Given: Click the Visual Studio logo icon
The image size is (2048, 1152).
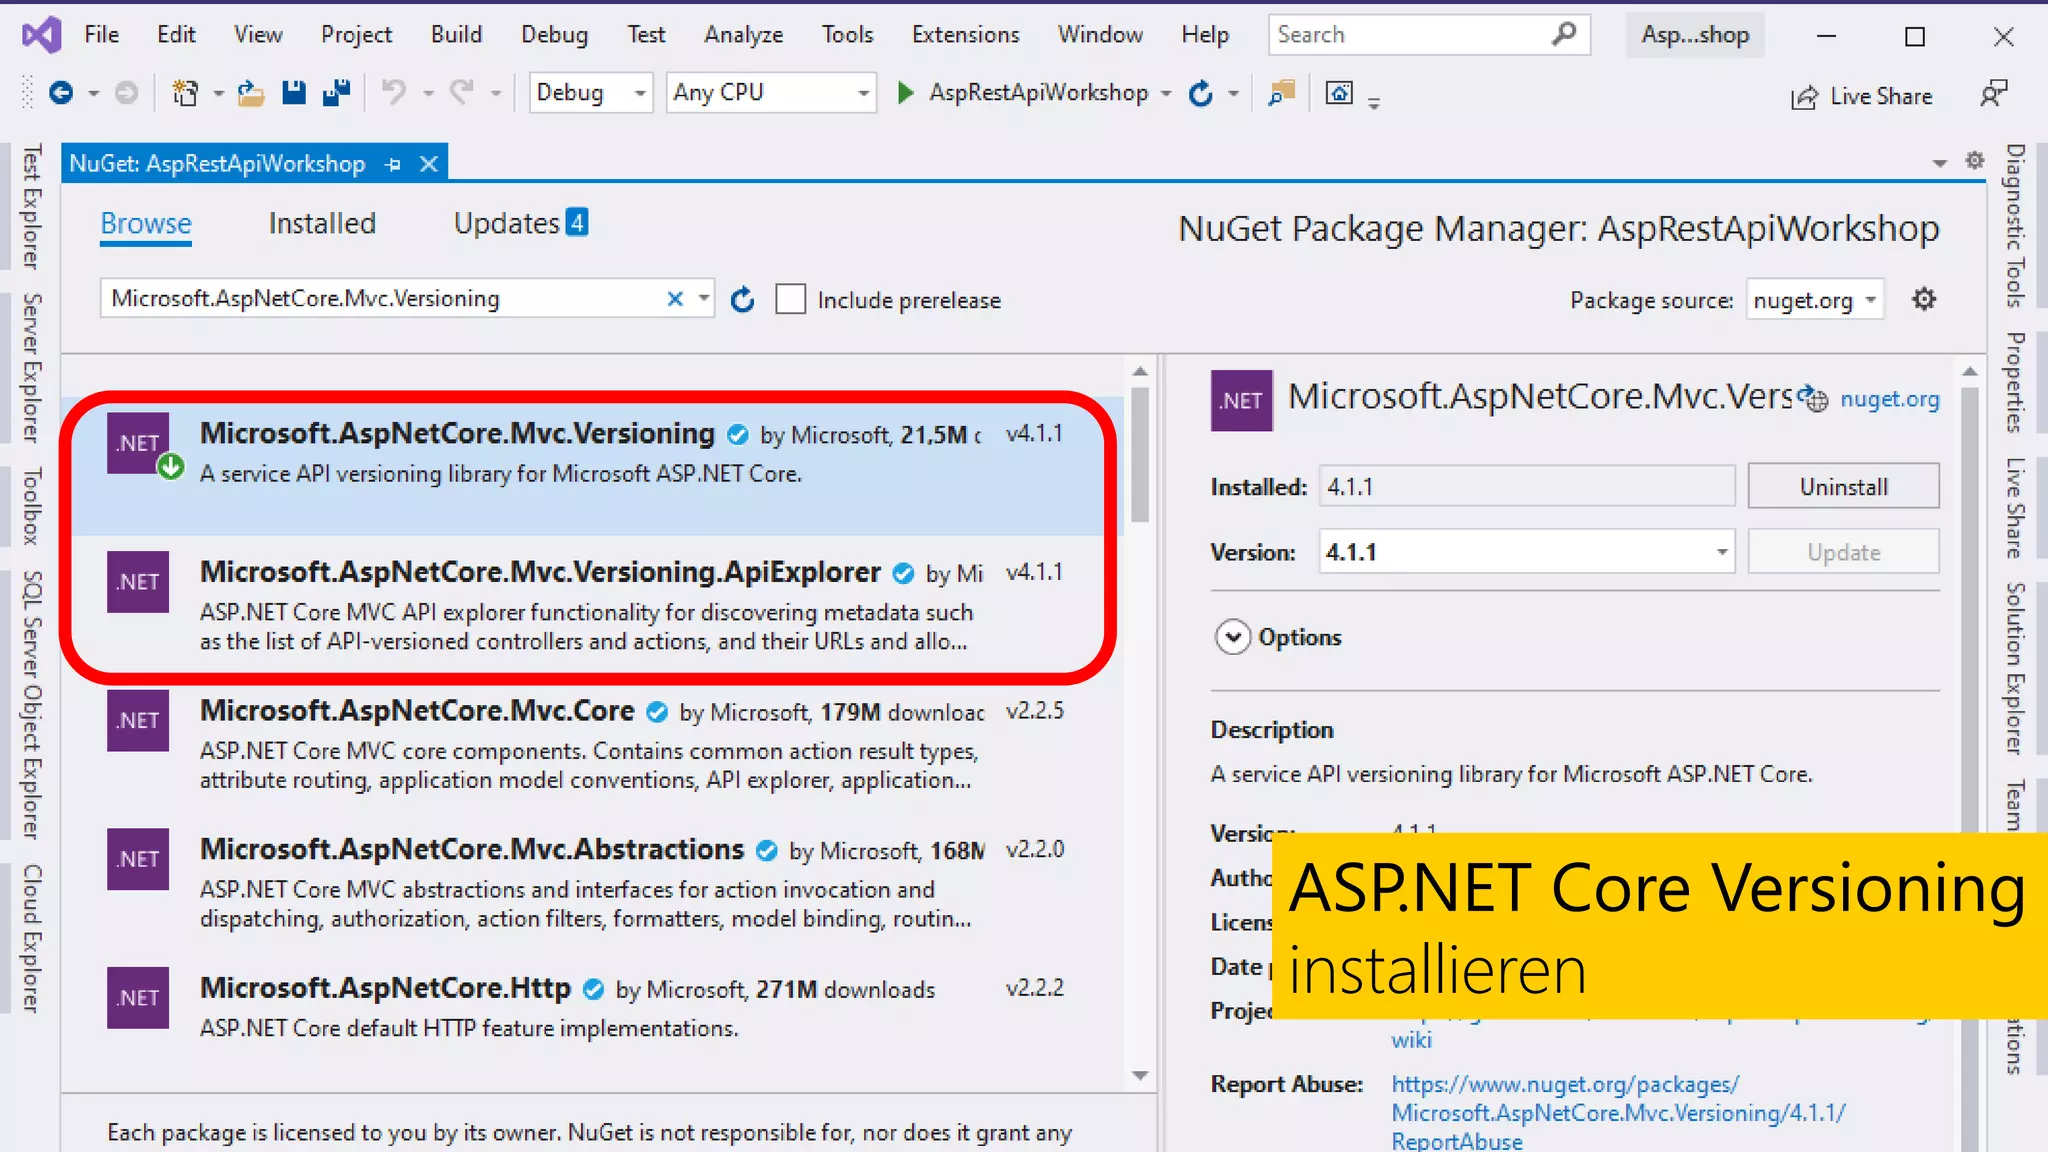Looking at the screenshot, I should click(41, 35).
